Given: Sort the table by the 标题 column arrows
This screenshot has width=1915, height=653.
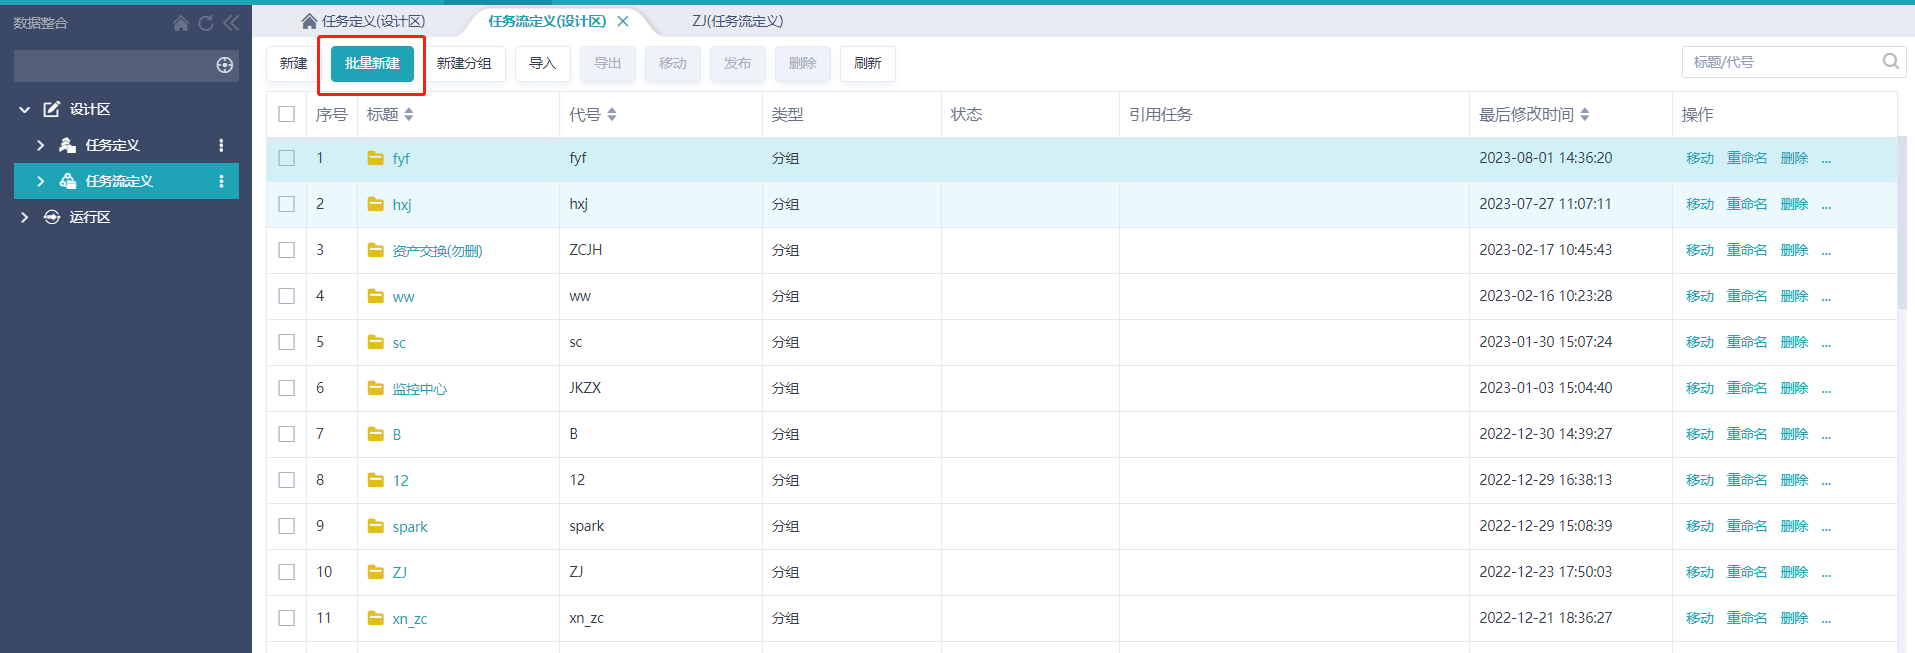Looking at the screenshot, I should (x=409, y=115).
